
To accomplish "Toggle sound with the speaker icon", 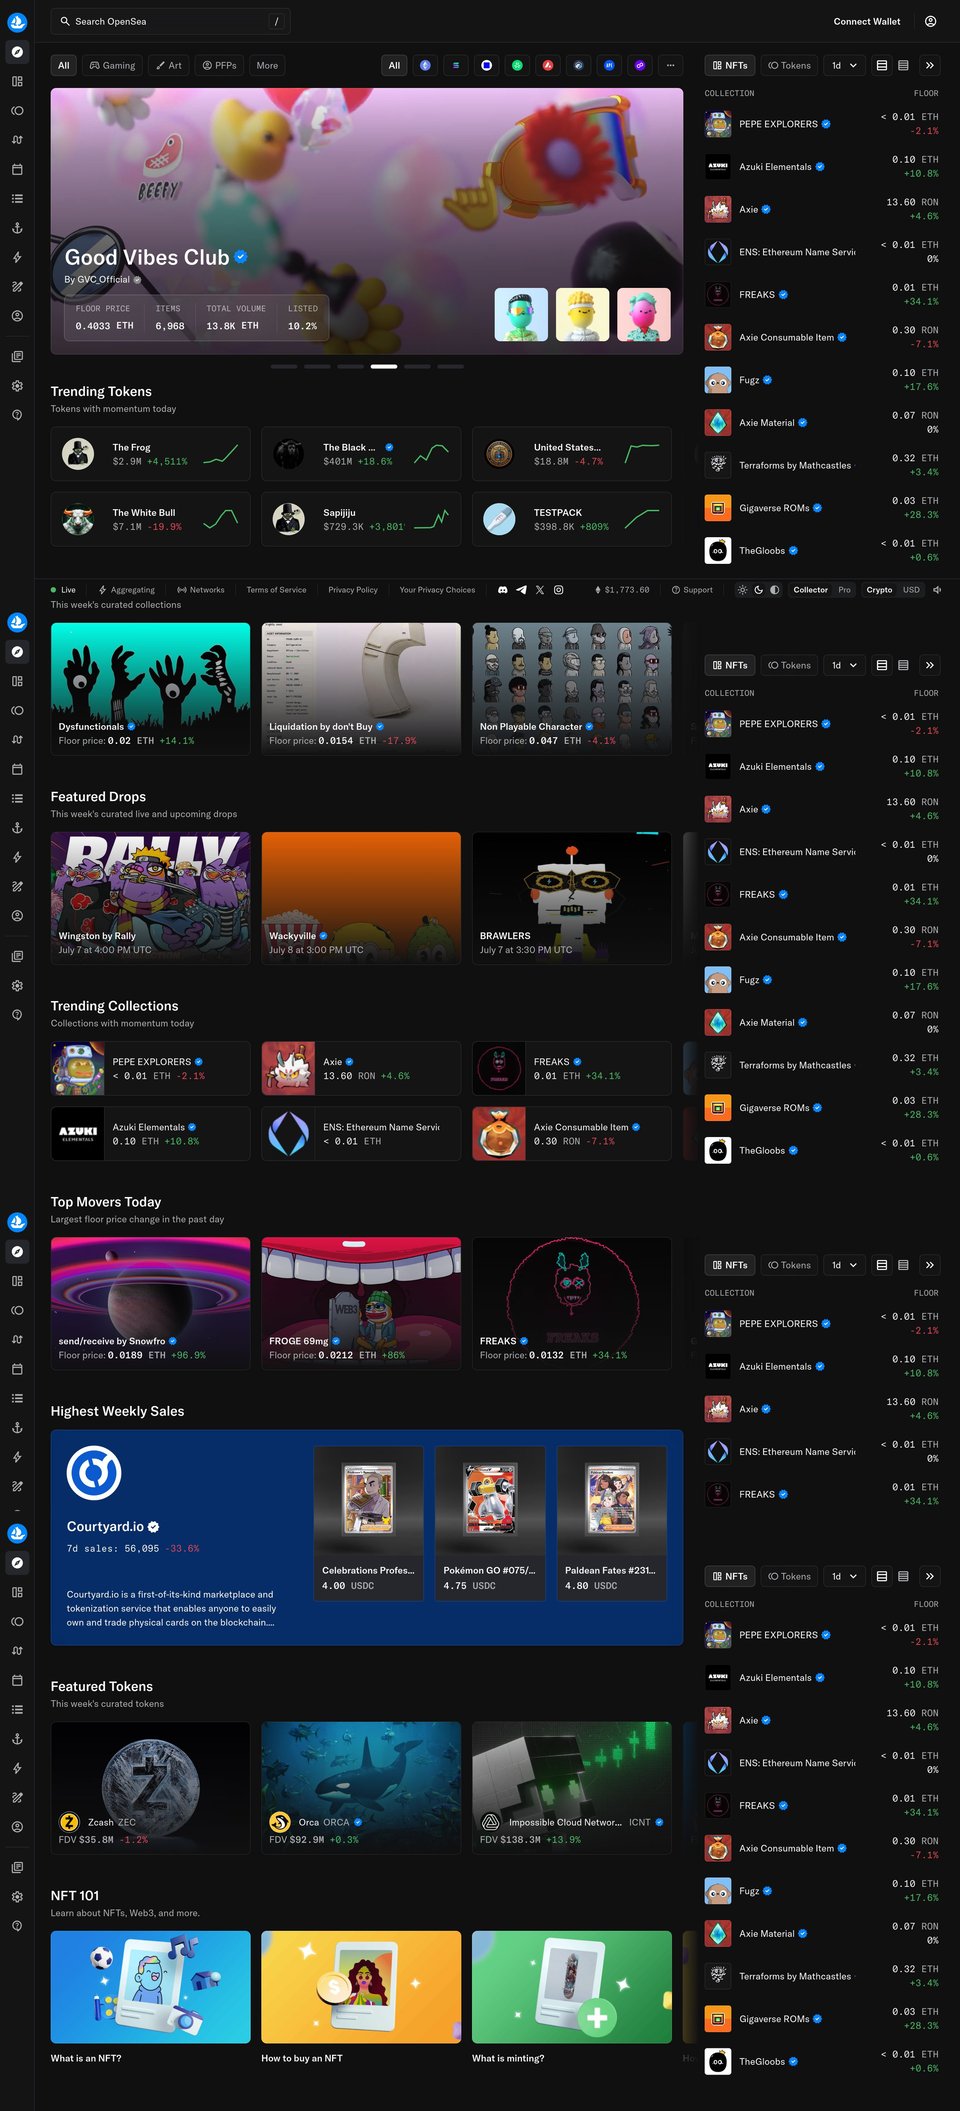I will [x=937, y=590].
